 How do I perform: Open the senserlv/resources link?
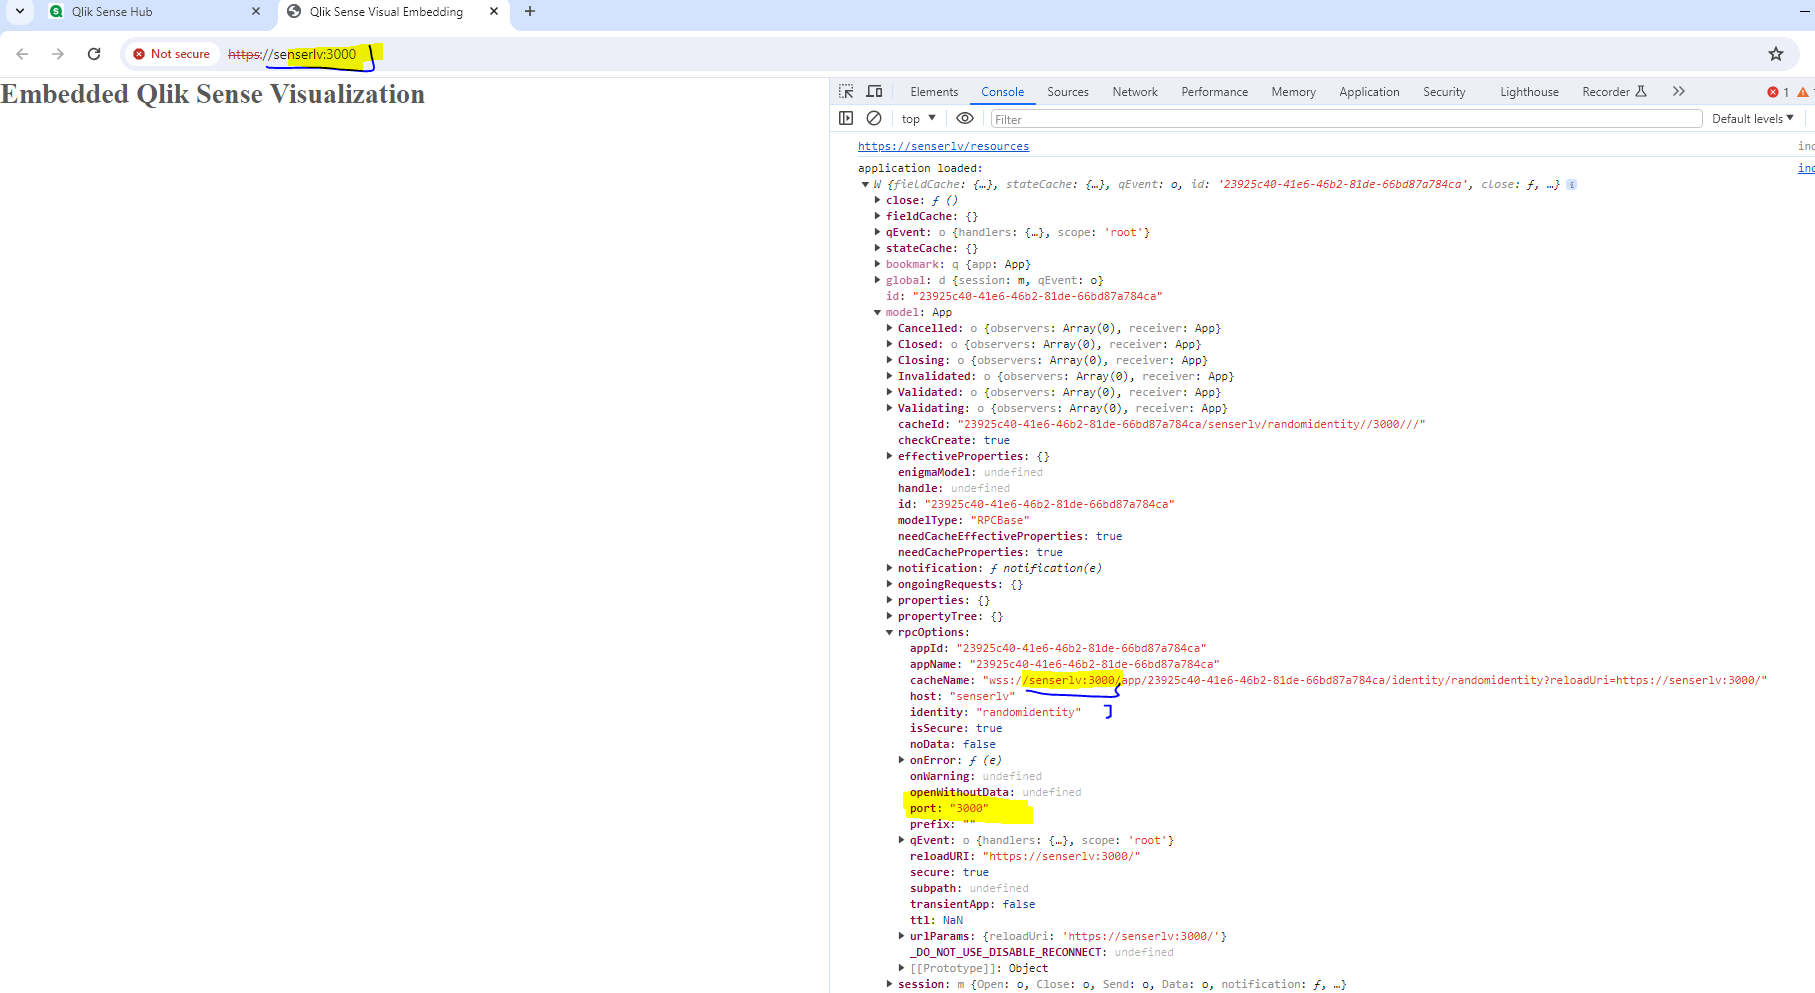pyautogui.click(x=943, y=146)
